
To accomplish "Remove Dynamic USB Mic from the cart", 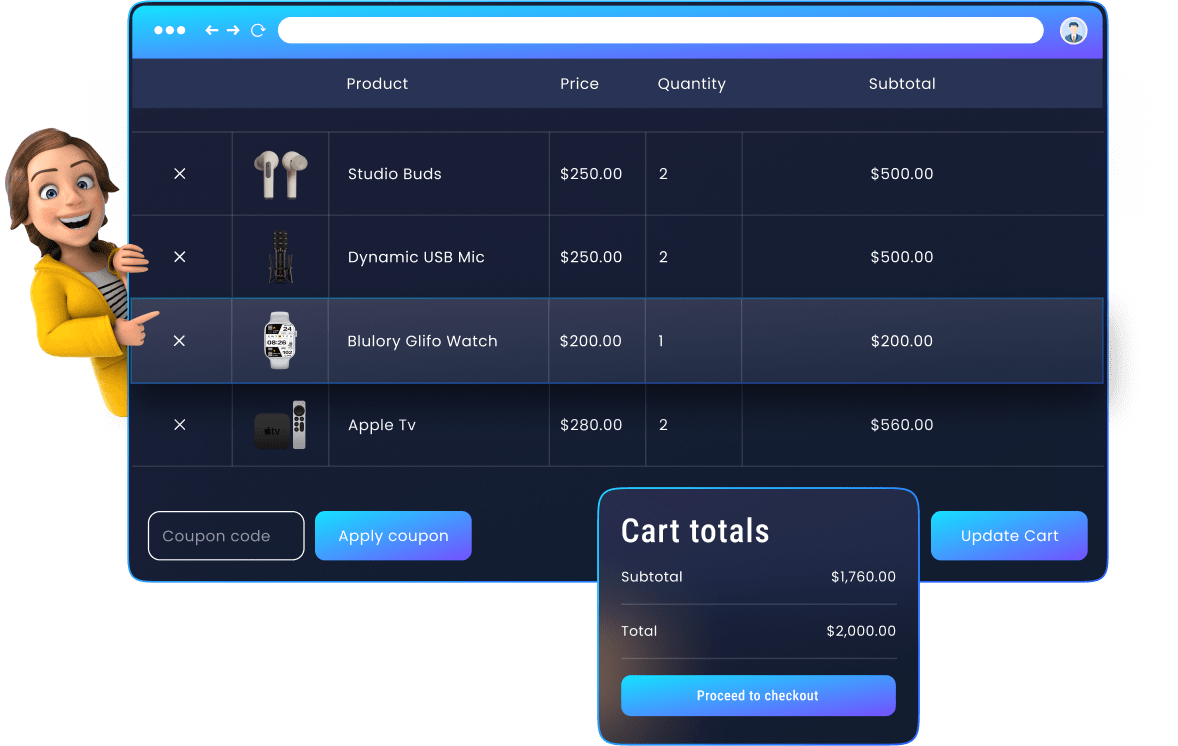I will point(180,257).
